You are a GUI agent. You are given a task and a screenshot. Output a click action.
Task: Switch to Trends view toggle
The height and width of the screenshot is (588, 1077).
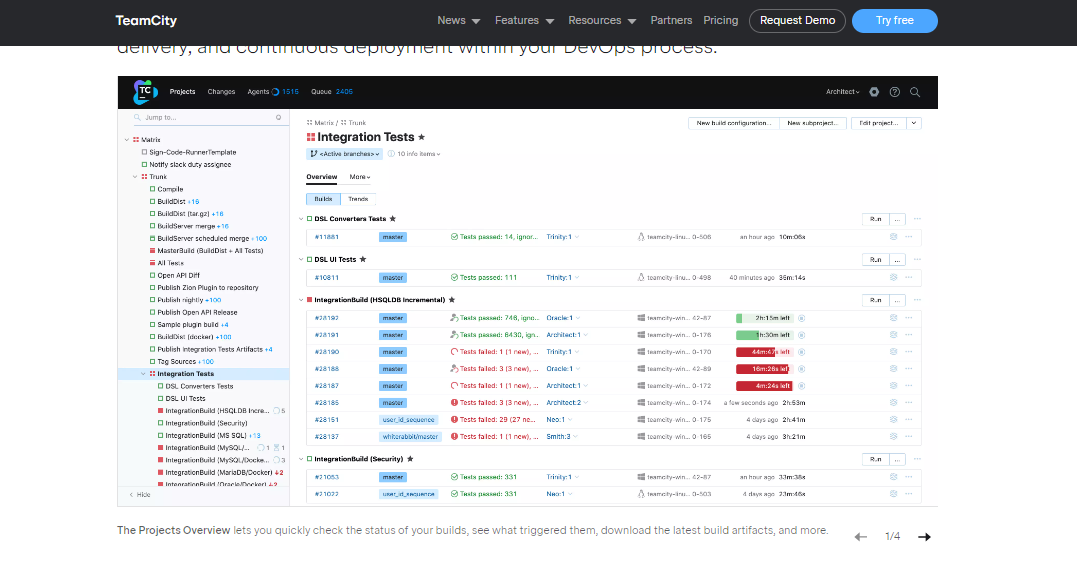point(358,199)
